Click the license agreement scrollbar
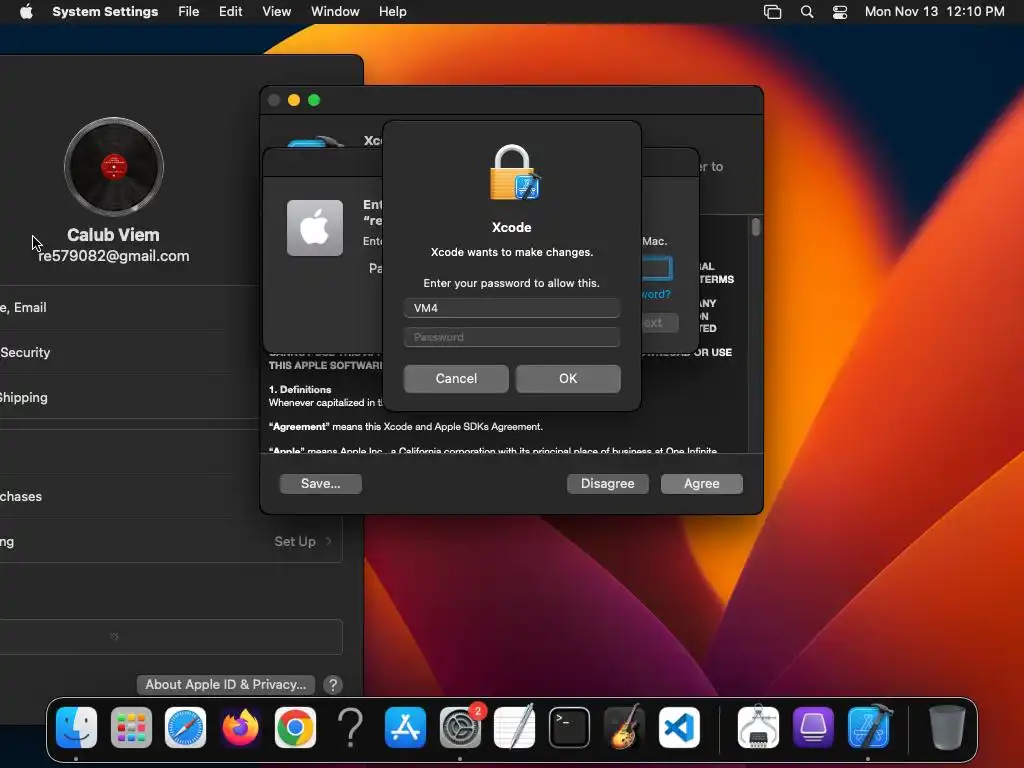The width and height of the screenshot is (1024, 768). [x=756, y=227]
